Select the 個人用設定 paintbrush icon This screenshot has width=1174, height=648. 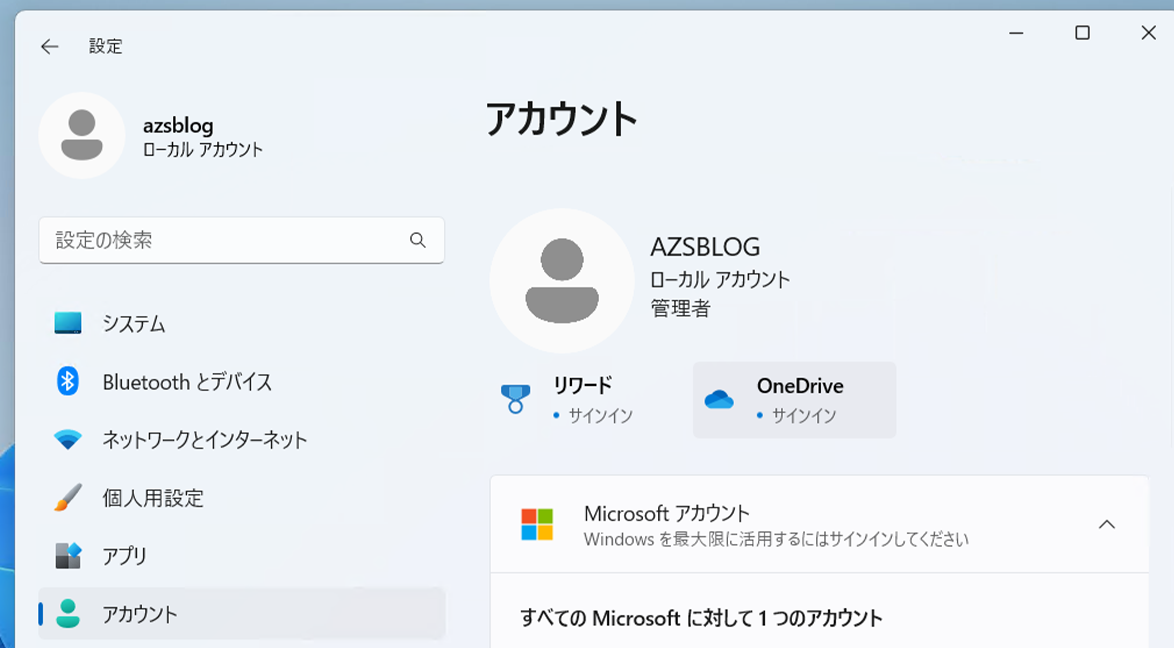click(x=70, y=498)
